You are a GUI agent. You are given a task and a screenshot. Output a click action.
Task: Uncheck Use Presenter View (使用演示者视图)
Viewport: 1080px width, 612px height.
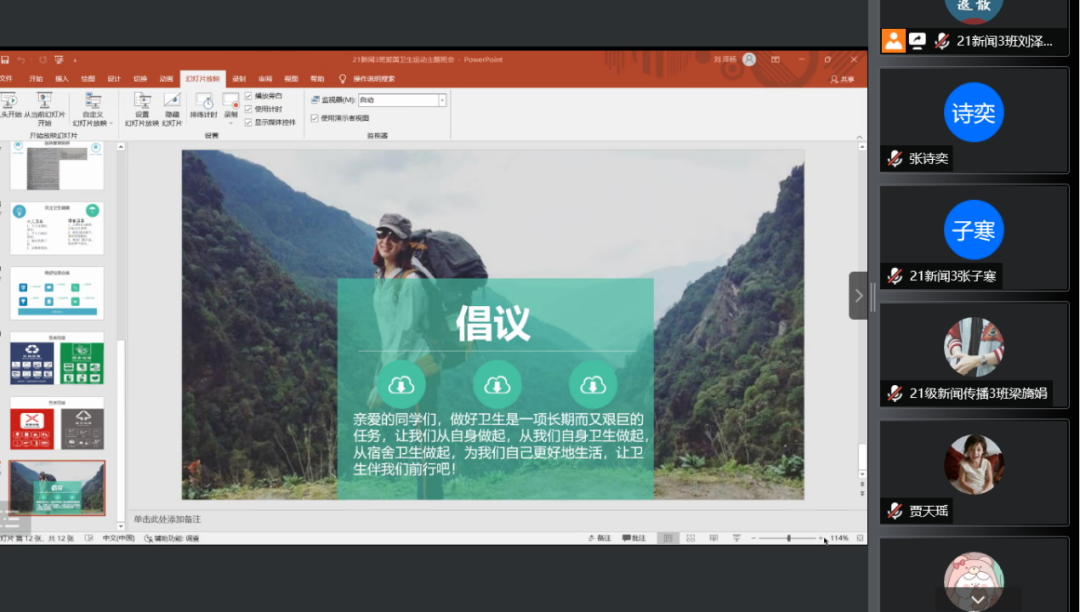click(315, 116)
